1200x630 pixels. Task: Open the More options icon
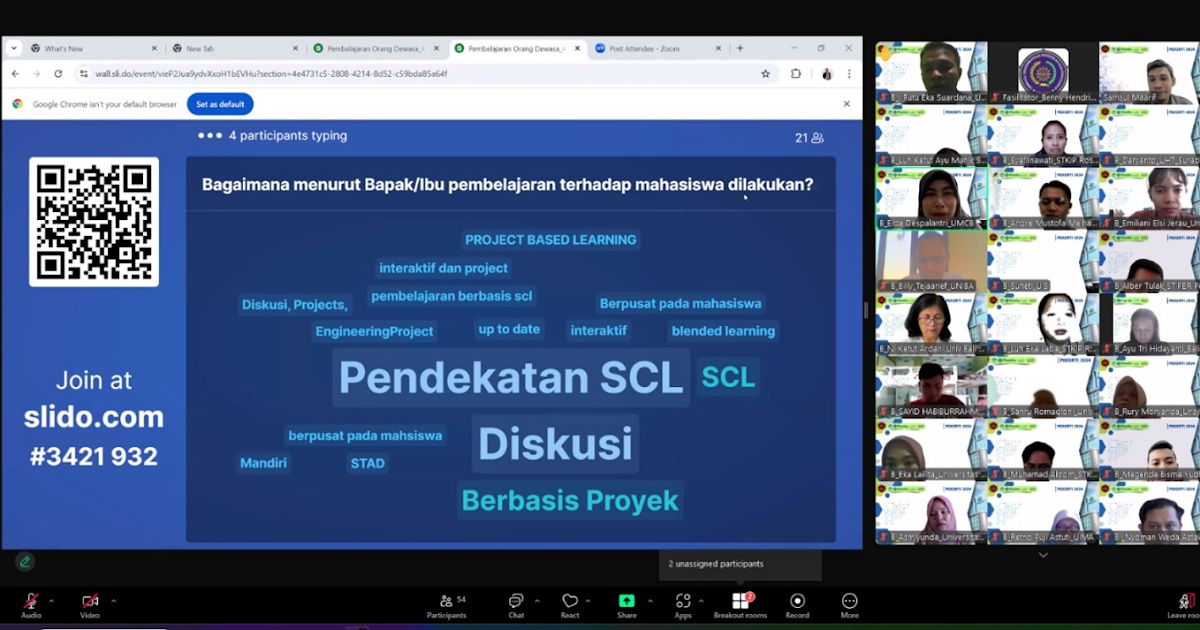(849, 601)
